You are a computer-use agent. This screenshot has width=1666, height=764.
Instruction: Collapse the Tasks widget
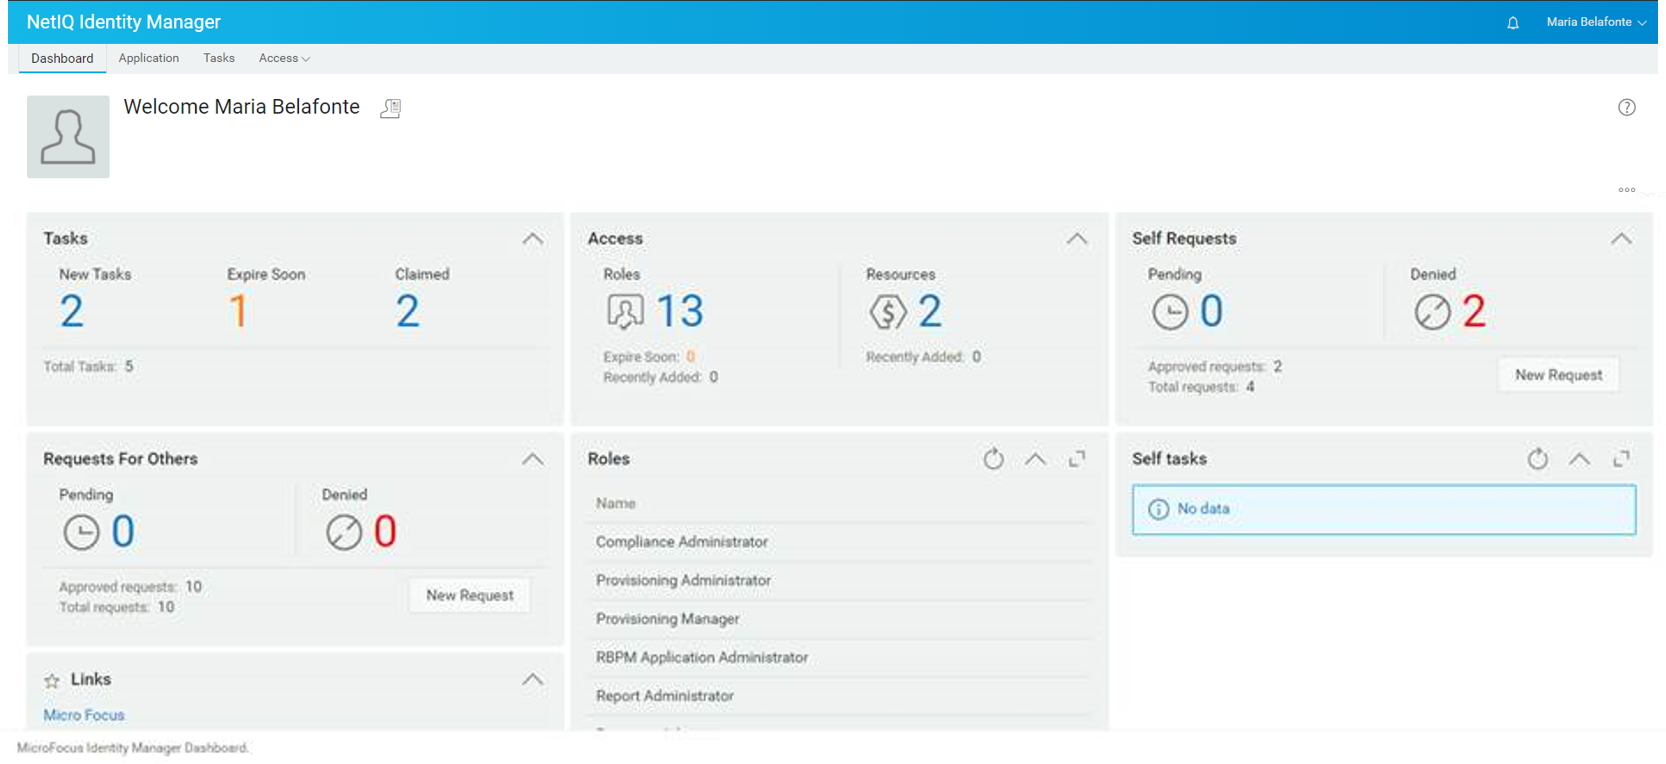coord(533,239)
